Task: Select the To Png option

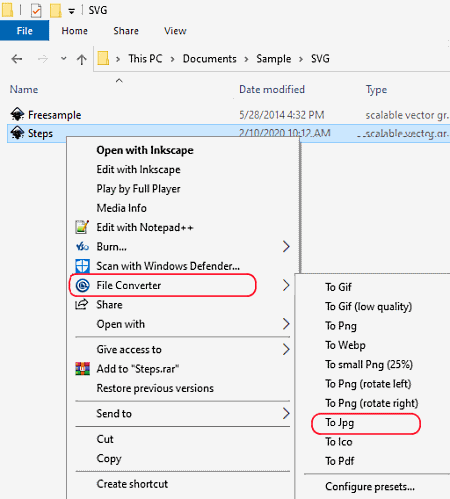Action: [x=341, y=326]
